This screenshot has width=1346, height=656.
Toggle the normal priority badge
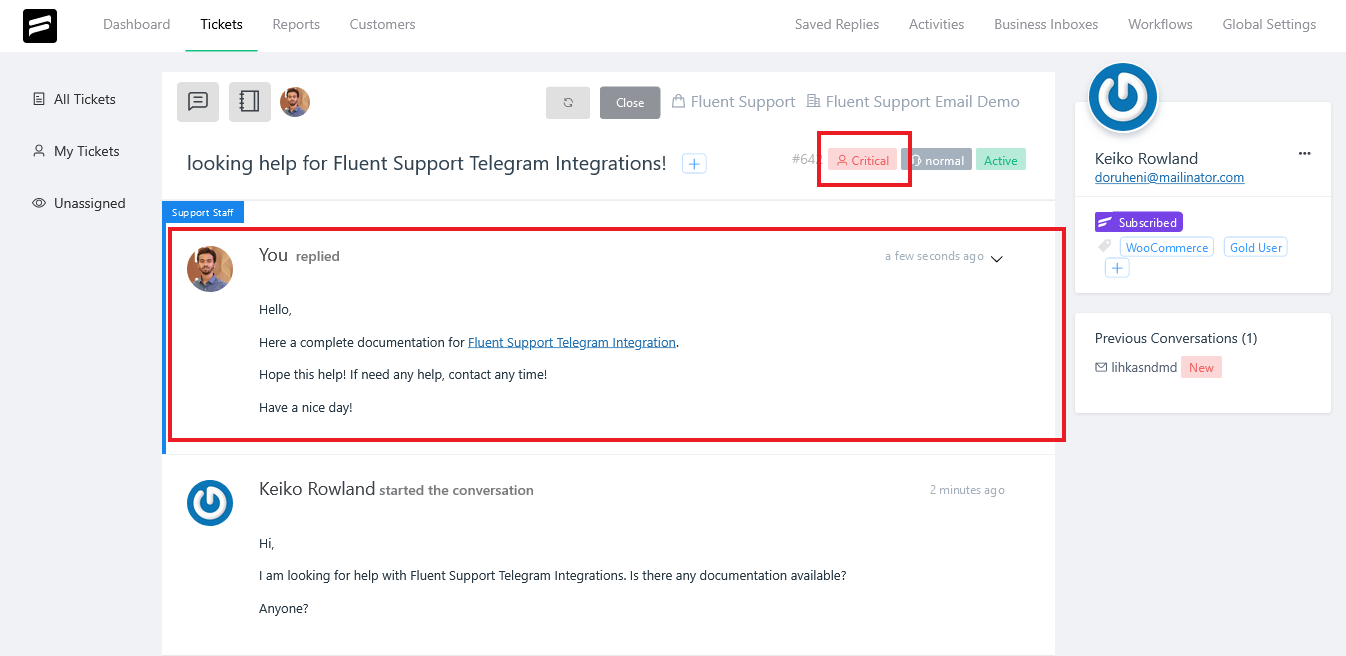tap(937, 159)
